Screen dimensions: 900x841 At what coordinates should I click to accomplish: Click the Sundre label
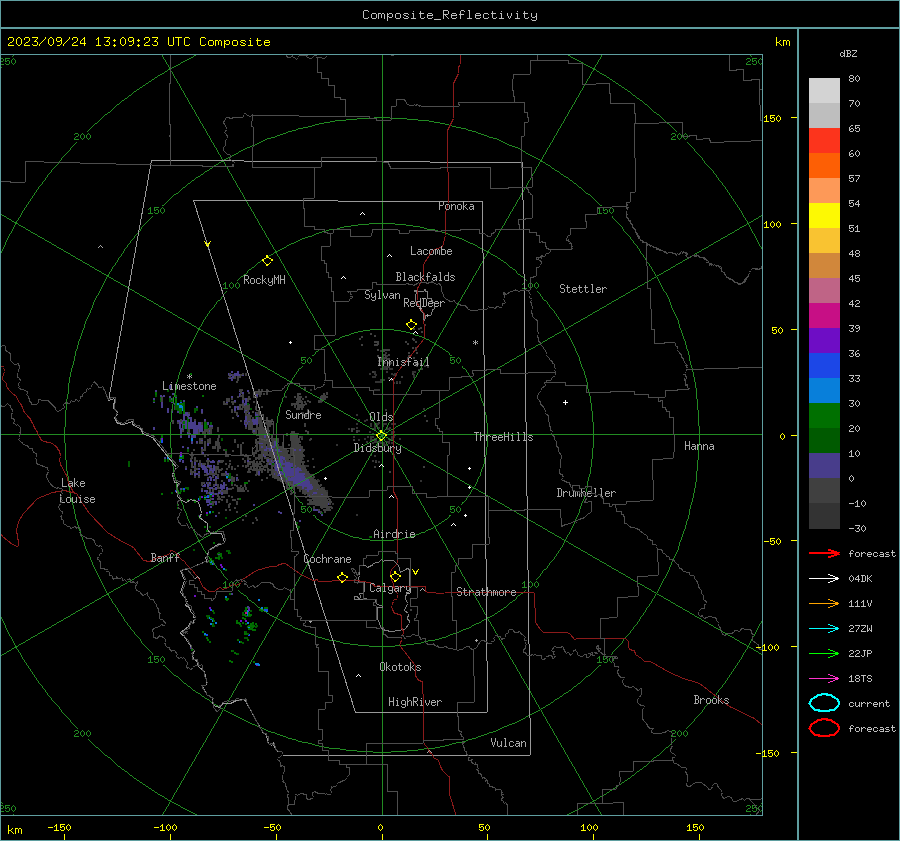(x=303, y=414)
